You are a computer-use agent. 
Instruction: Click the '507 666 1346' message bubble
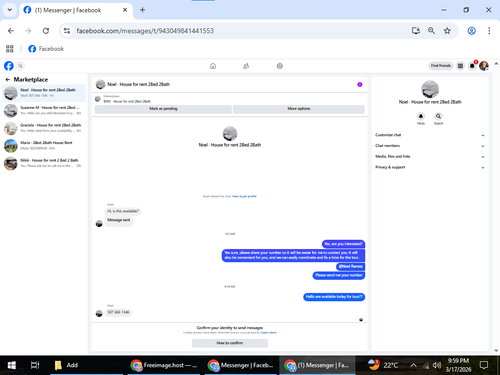118,312
